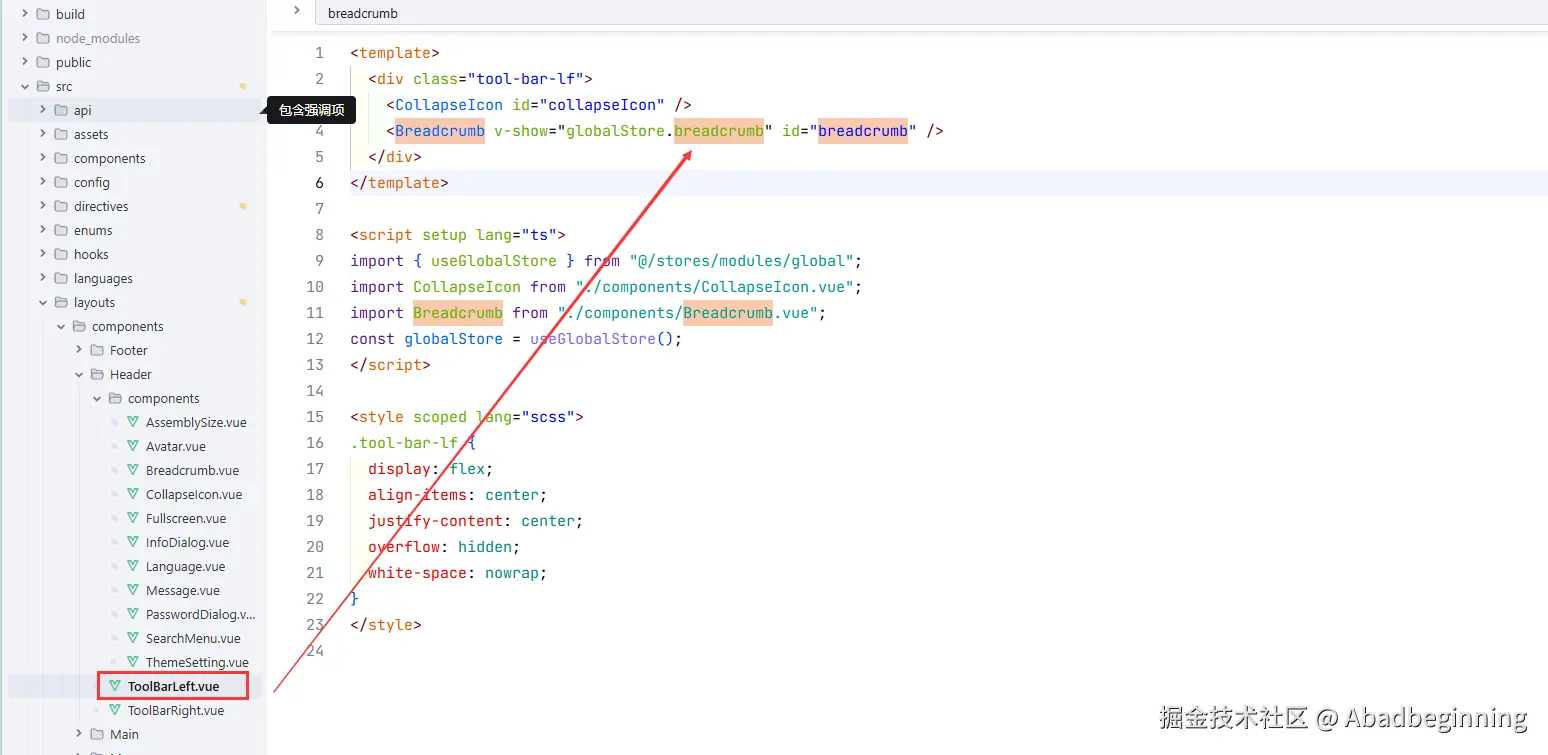Click the languages folder icon
This screenshot has height=755, width=1548.
(61, 278)
